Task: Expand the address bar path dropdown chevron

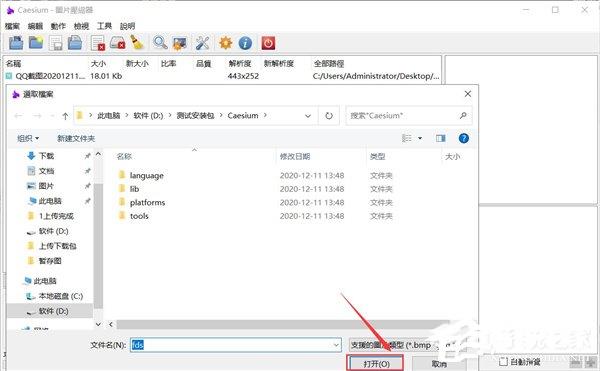Action: (x=308, y=116)
